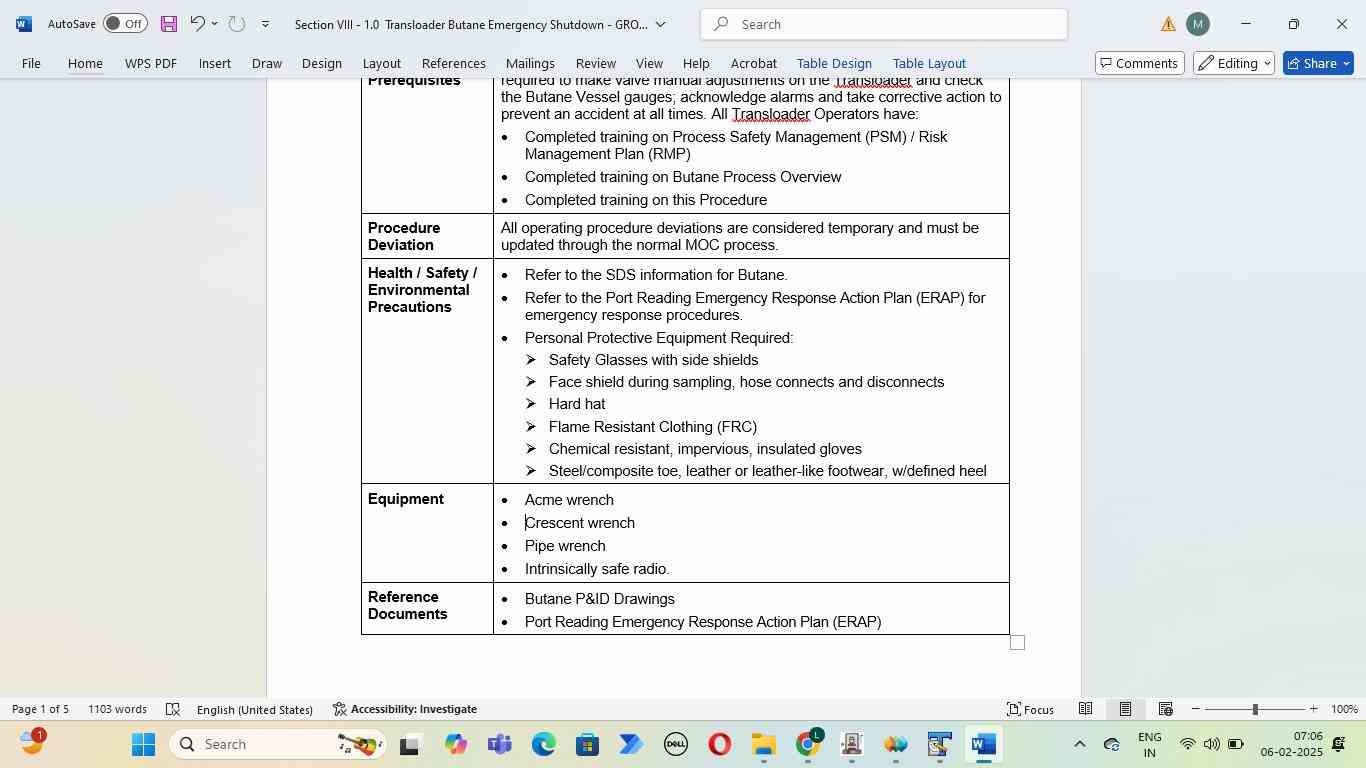Click the taskbar Search box

click(x=278, y=744)
